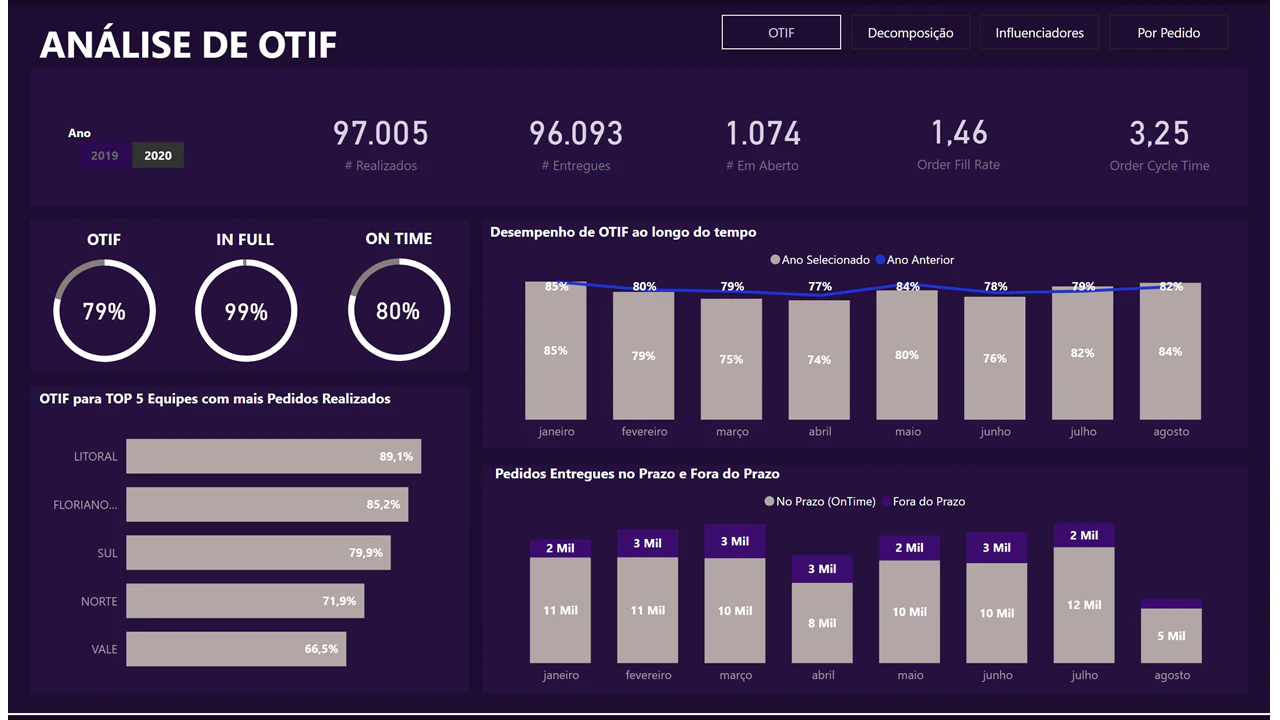Viewport: 1280px width, 720px height.
Task: Click the IN FULL 99% donut gauge
Action: pos(246,310)
